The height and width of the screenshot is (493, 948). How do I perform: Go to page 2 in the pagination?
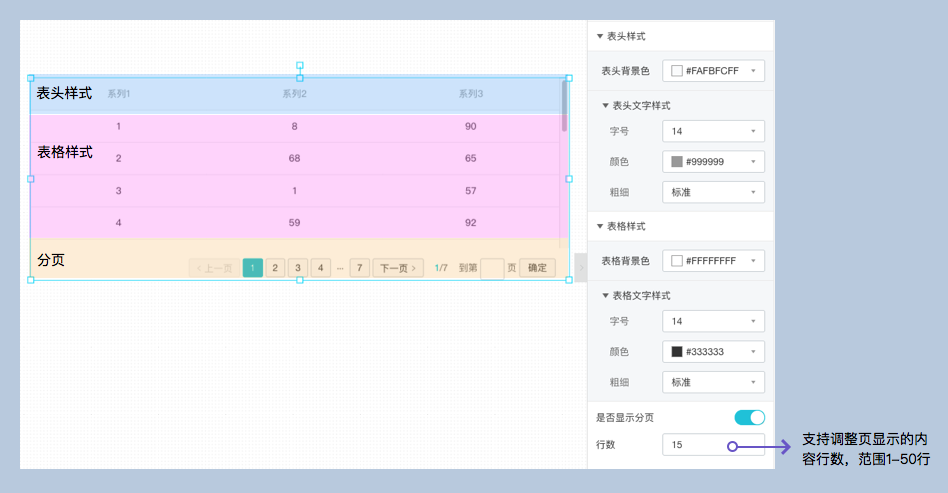pos(275,268)
